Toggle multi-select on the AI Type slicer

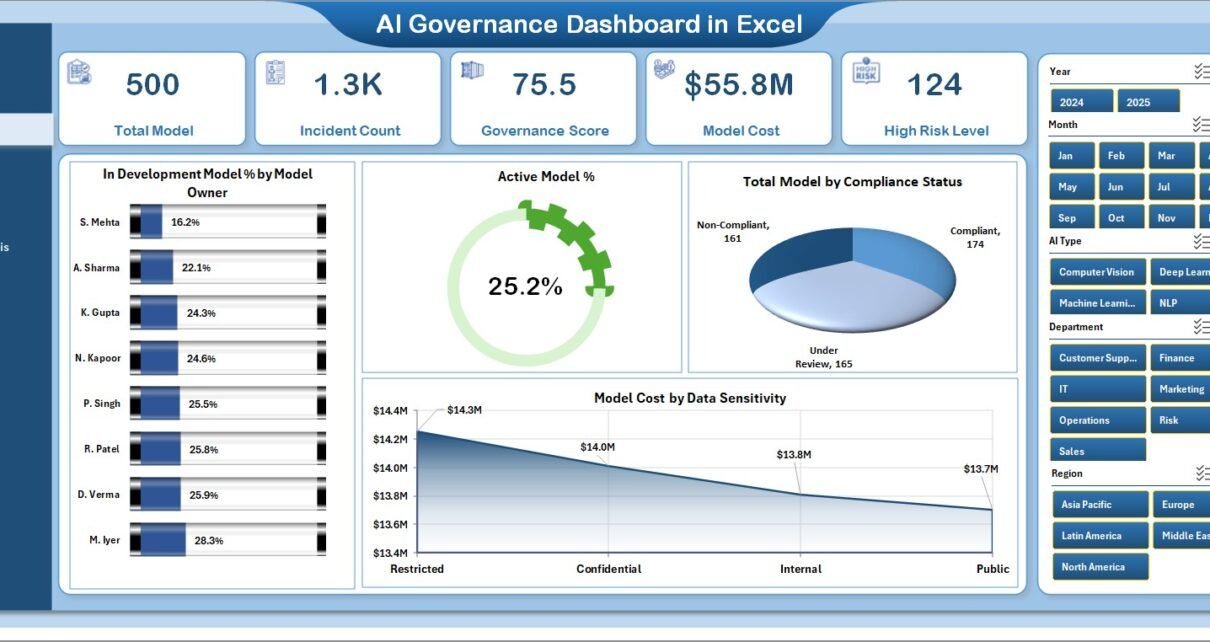[1201, 241]
